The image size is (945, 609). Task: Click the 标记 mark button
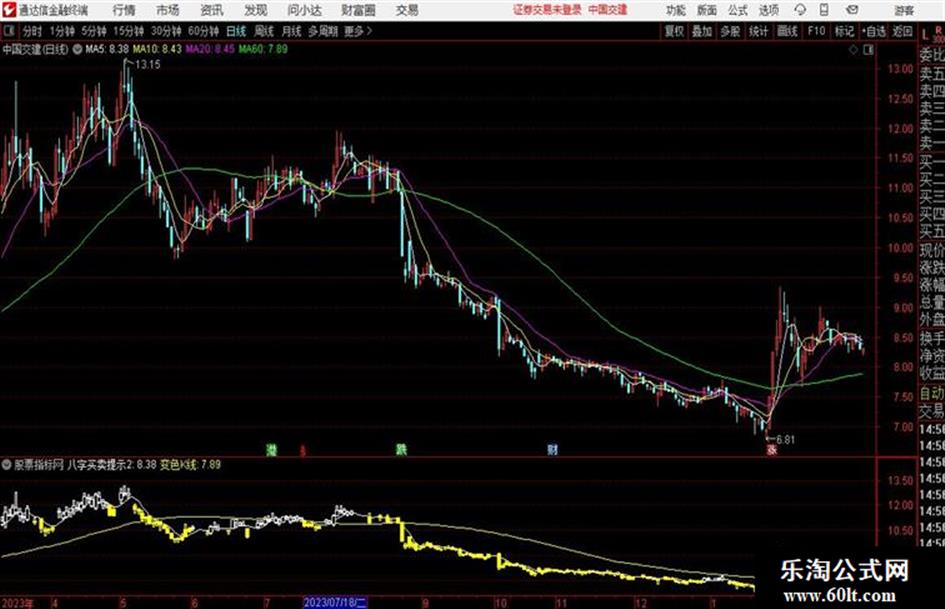point(844,31)
